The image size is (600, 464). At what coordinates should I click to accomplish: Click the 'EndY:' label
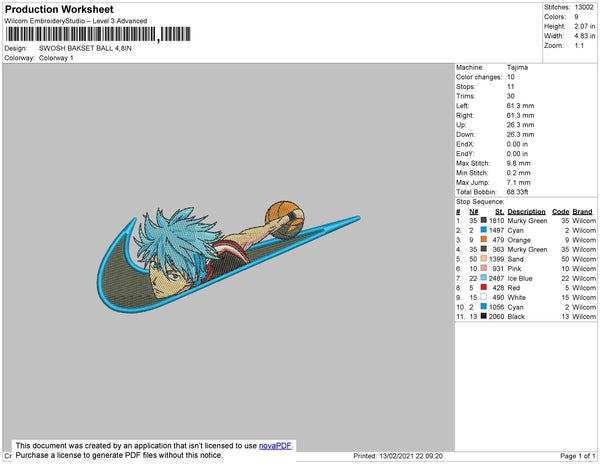tap(465, 153)
